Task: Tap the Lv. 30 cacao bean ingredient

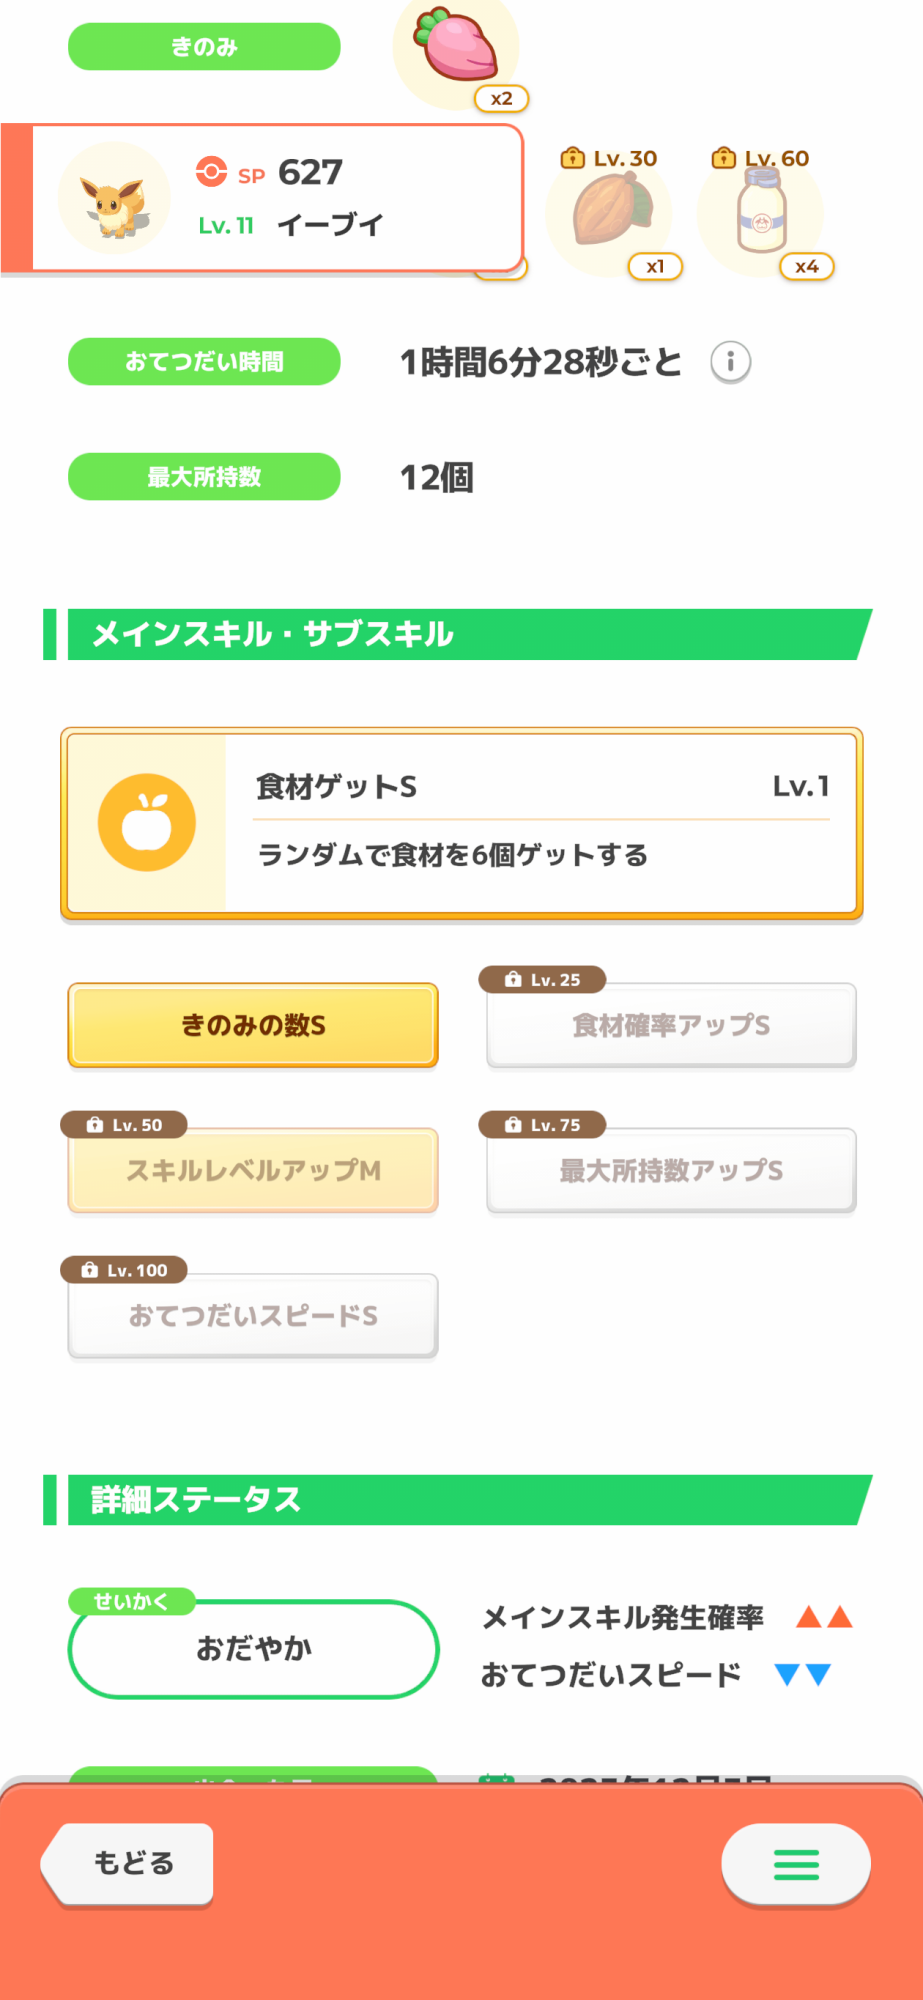Action: [x=610, y=210]
